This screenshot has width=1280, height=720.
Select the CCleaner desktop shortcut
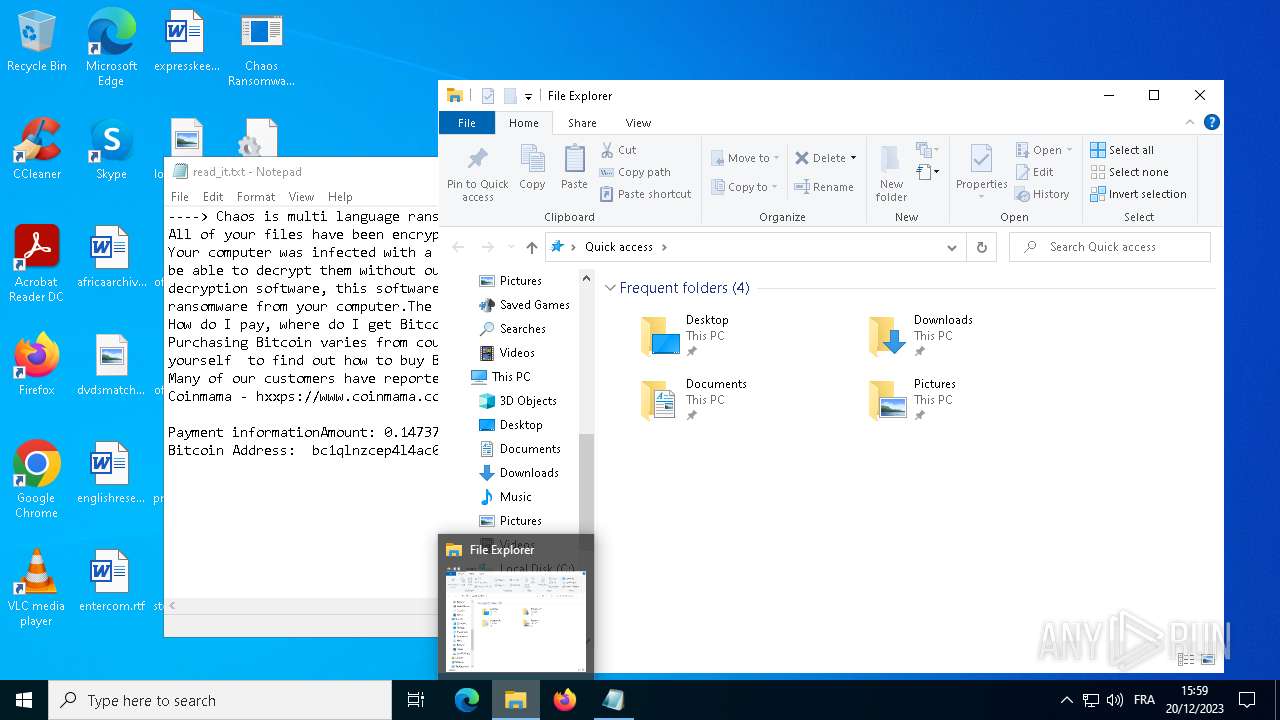pos(37,149)
